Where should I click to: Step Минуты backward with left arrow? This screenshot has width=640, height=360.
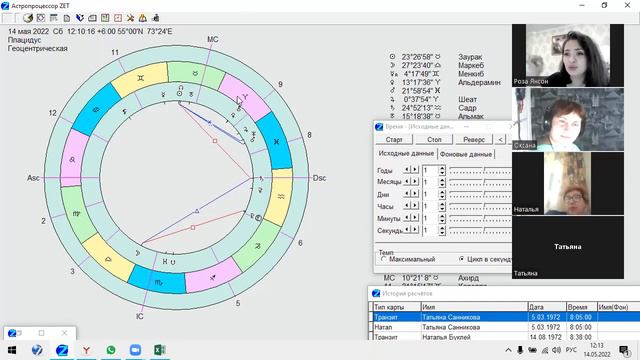pos(407,218)
